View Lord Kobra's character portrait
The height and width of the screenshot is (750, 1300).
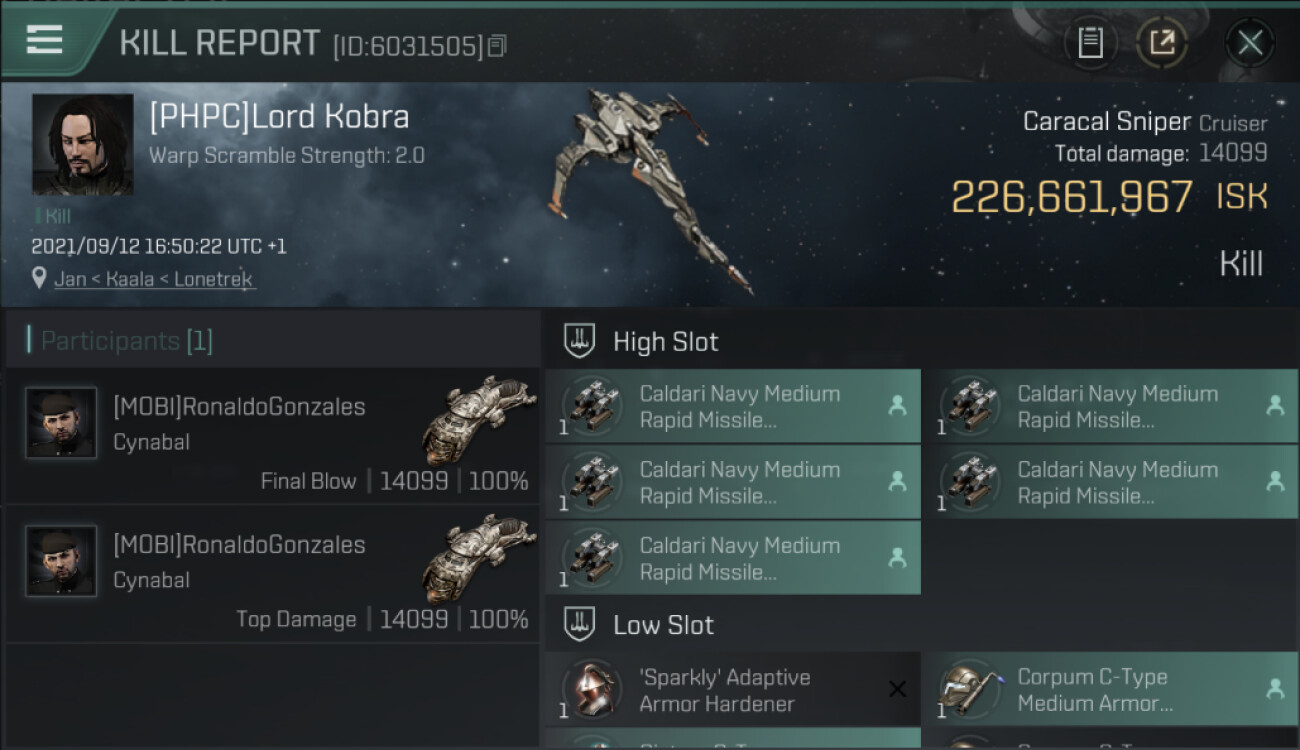pos(82,144)
